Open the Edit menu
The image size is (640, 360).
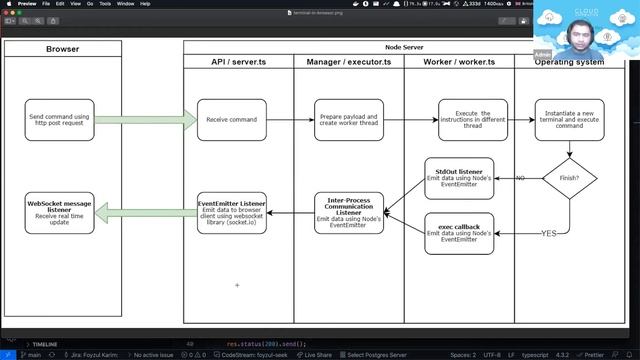[x=60, y=4]
